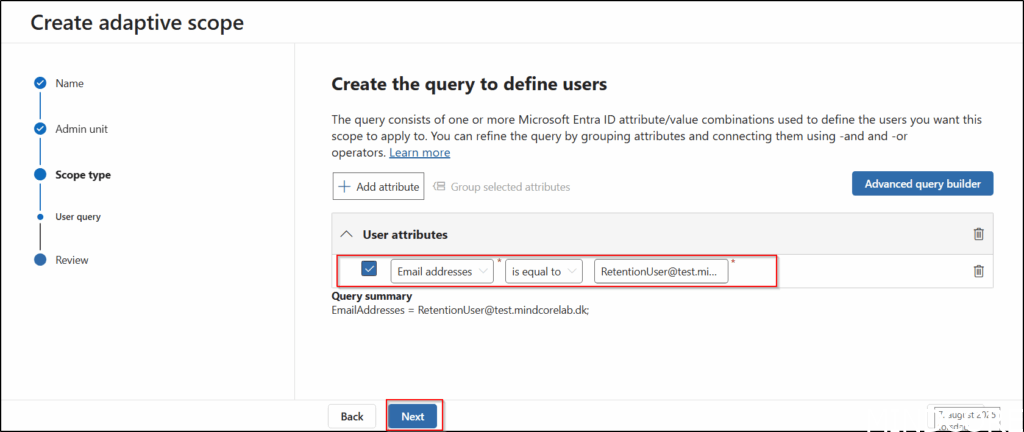Image resolution: width=1024 pixels, height=432 pixels.
Task: Click the Group selected attributes icon
Action: coord(439,186)
